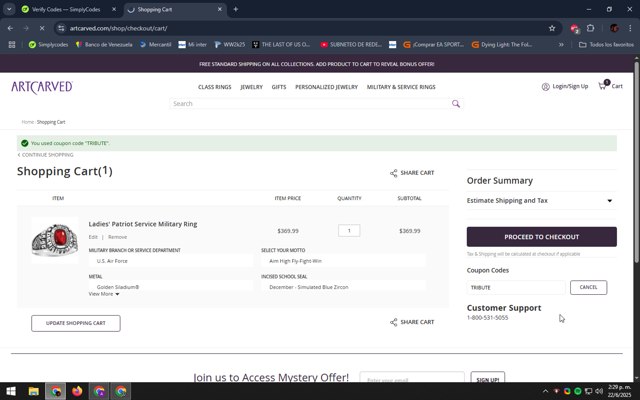The height and width of the screenshot is (400, 640).
Task: Open the Windows Start menu
Action: tap(11, 391)
